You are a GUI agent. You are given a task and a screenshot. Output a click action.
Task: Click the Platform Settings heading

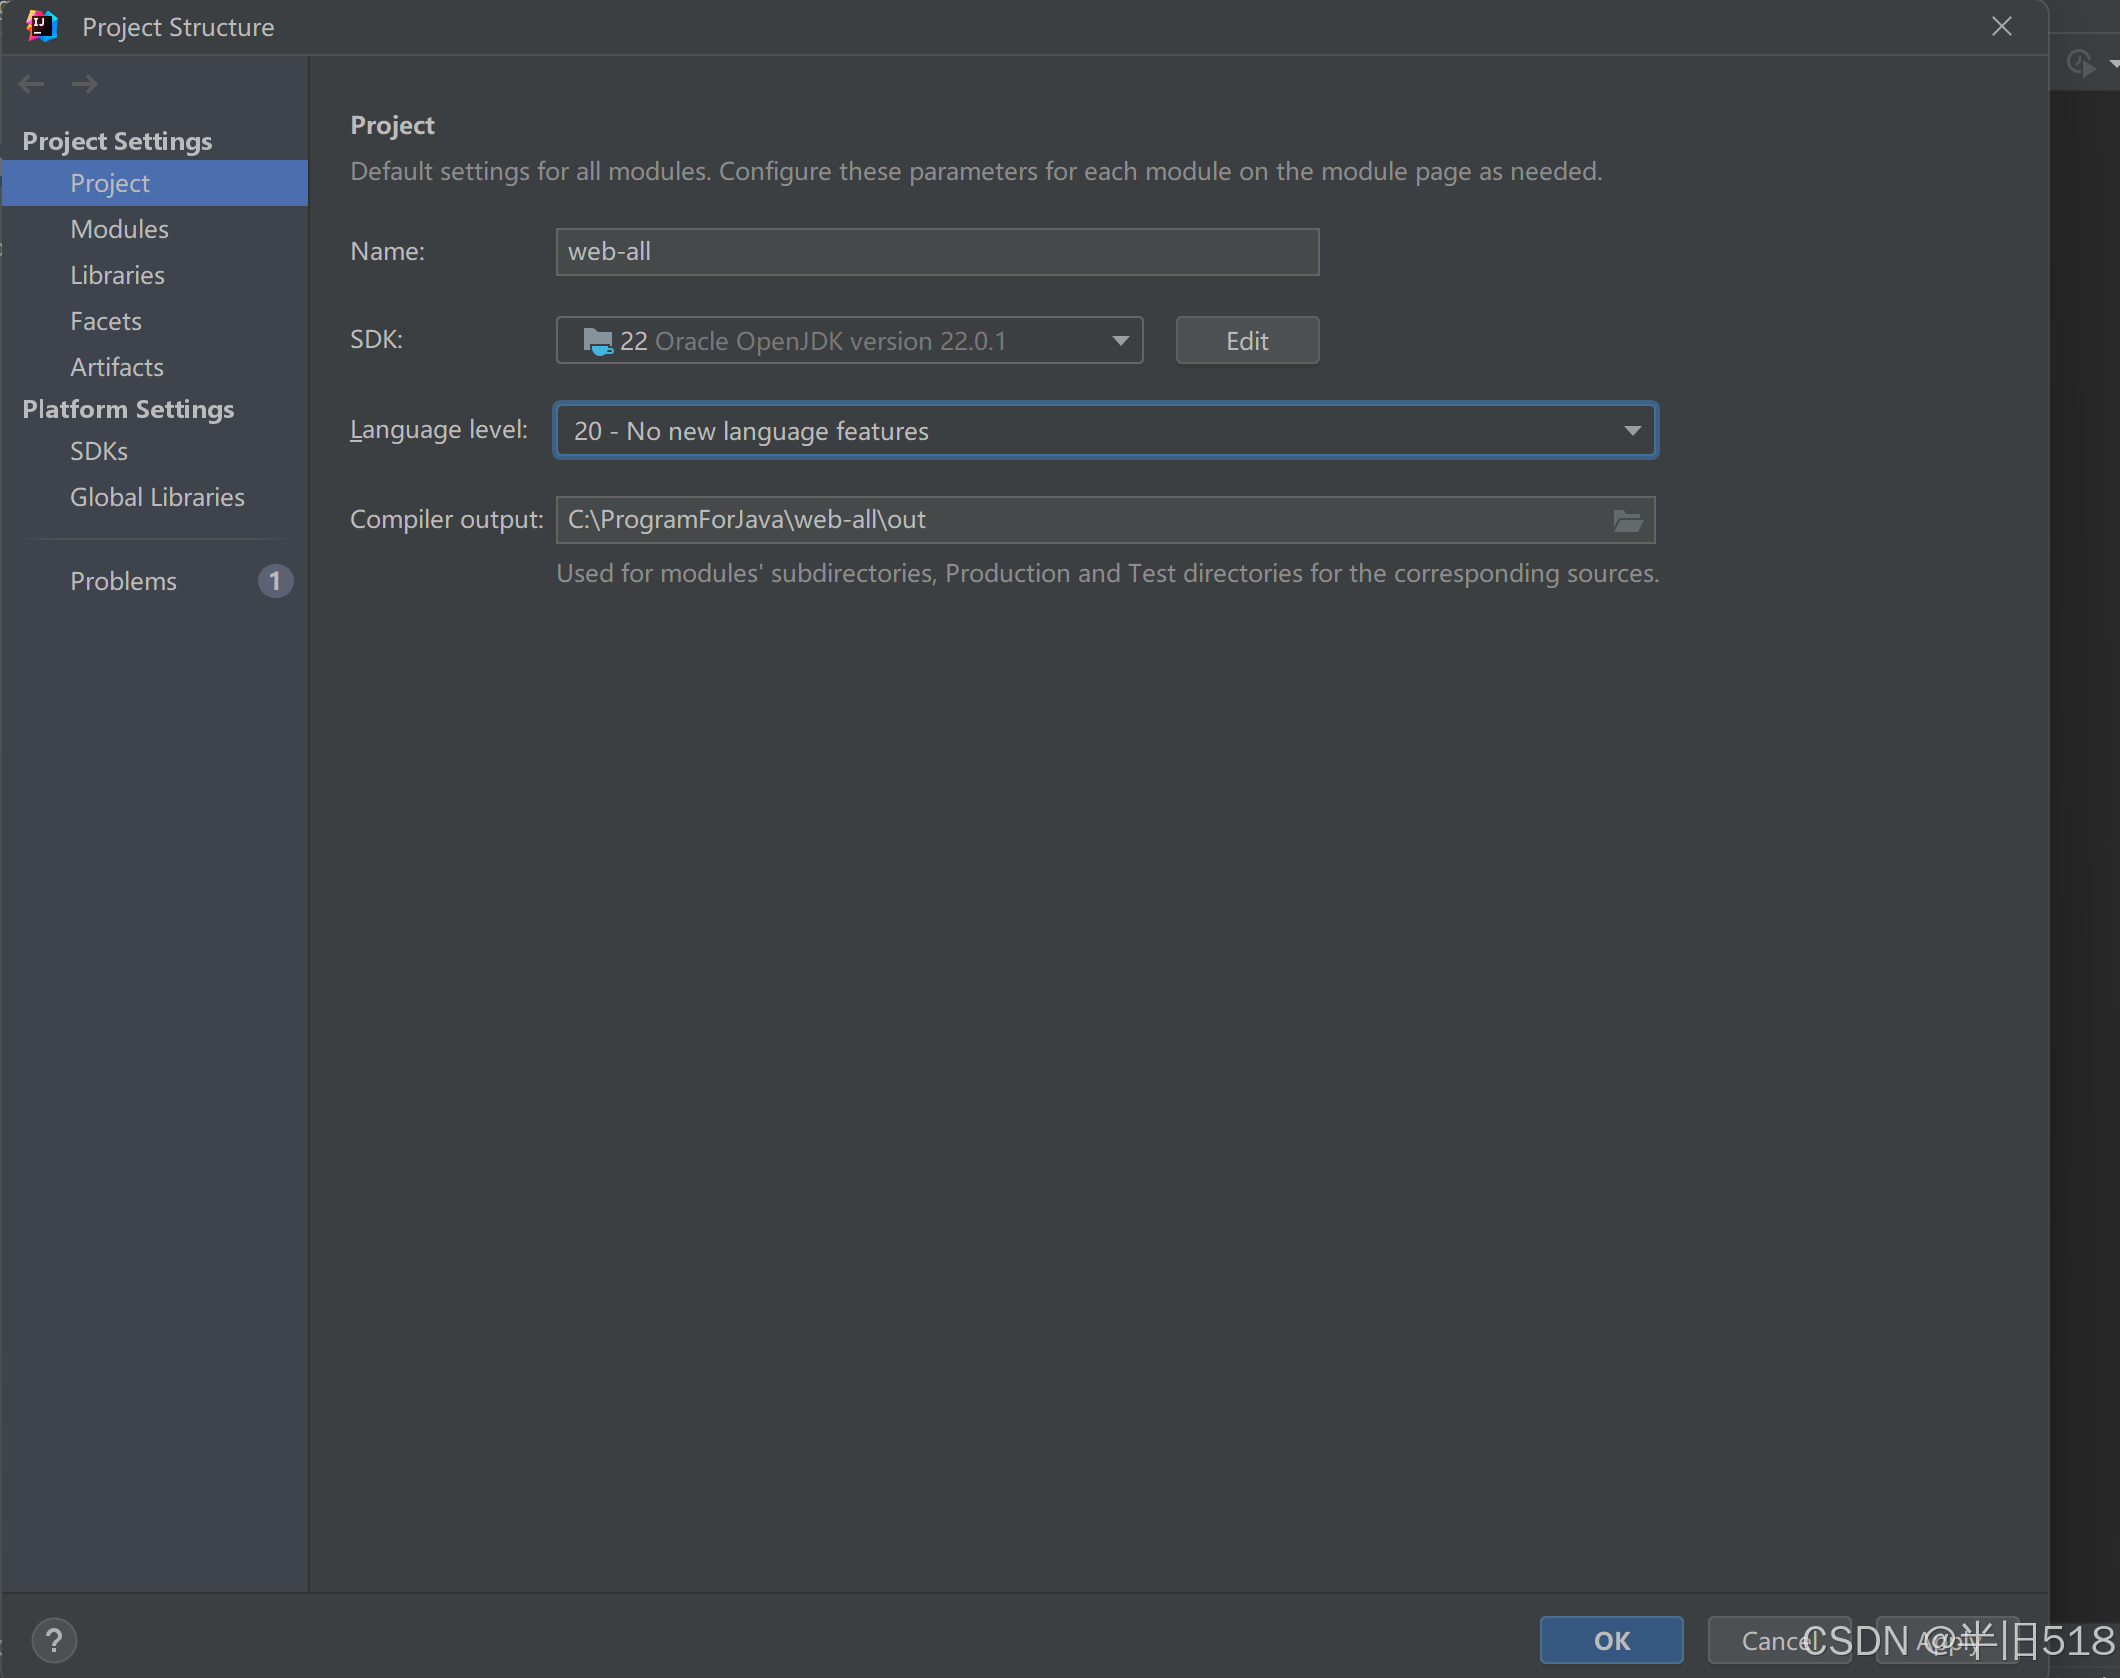pos(128,409)
